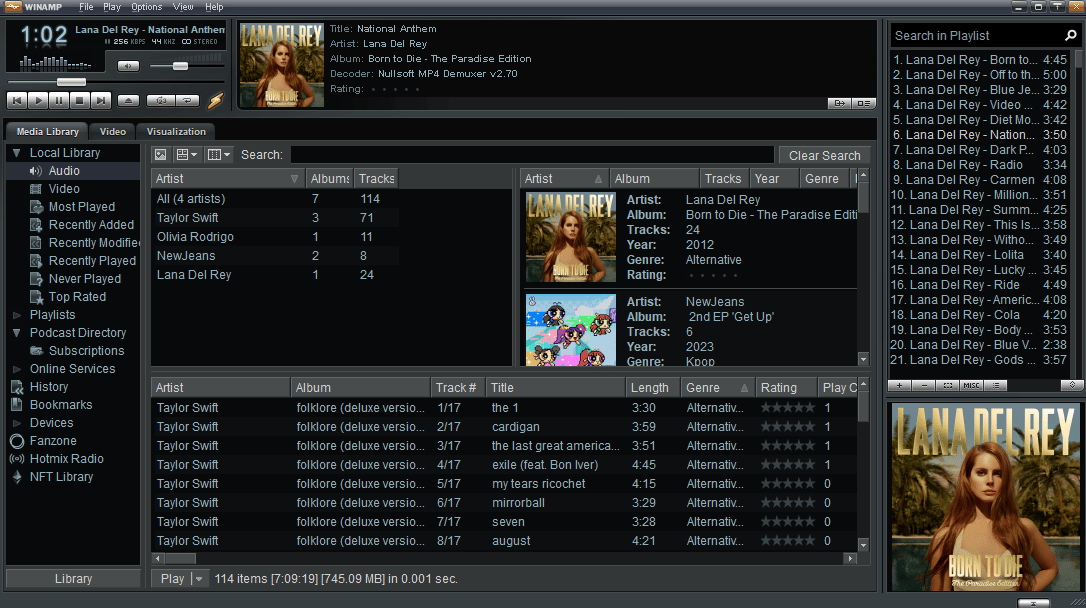Open the Fanzone section

53,440
